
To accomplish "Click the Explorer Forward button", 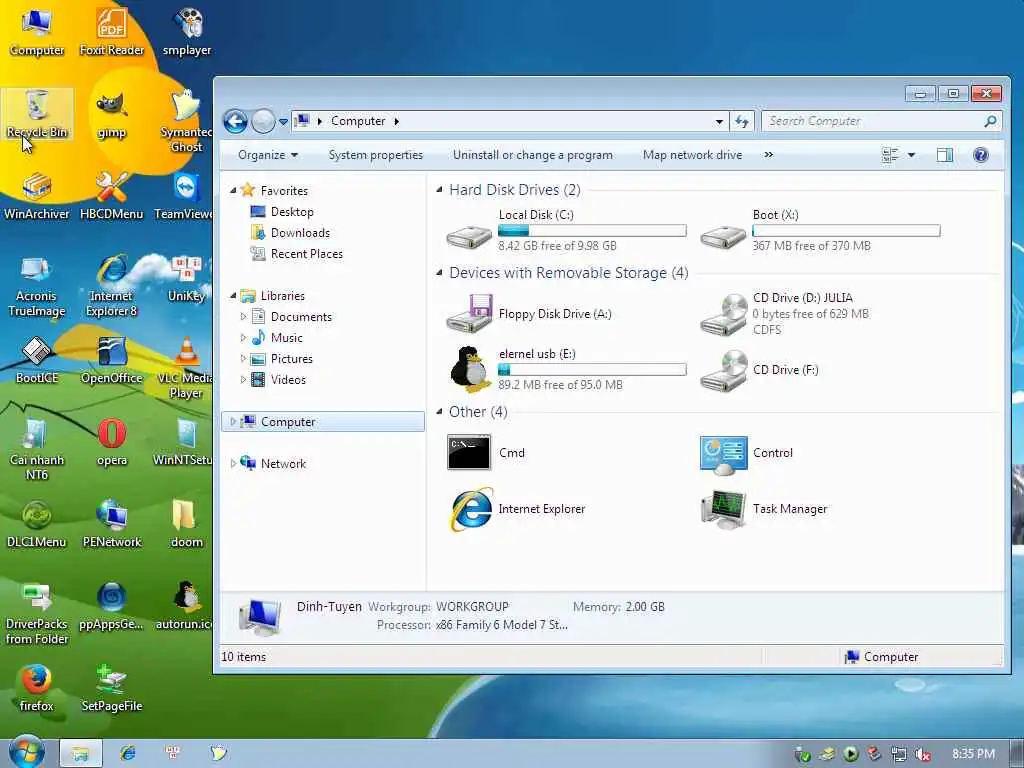I will (263, 121).
